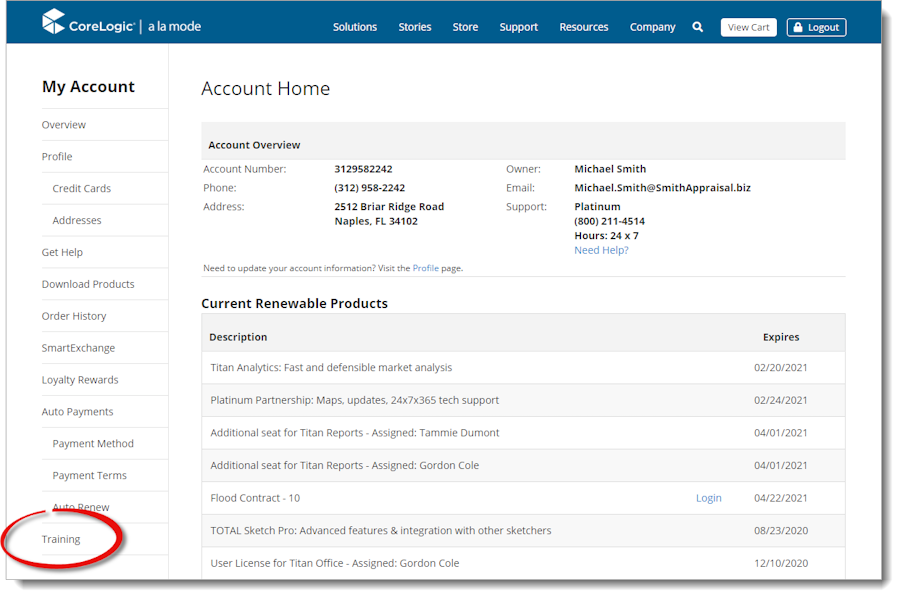Click the email Michael.Smith@SmithAppraisal.biz
Image resolution: width=900 pixels, height=598 pixels.
662,188
